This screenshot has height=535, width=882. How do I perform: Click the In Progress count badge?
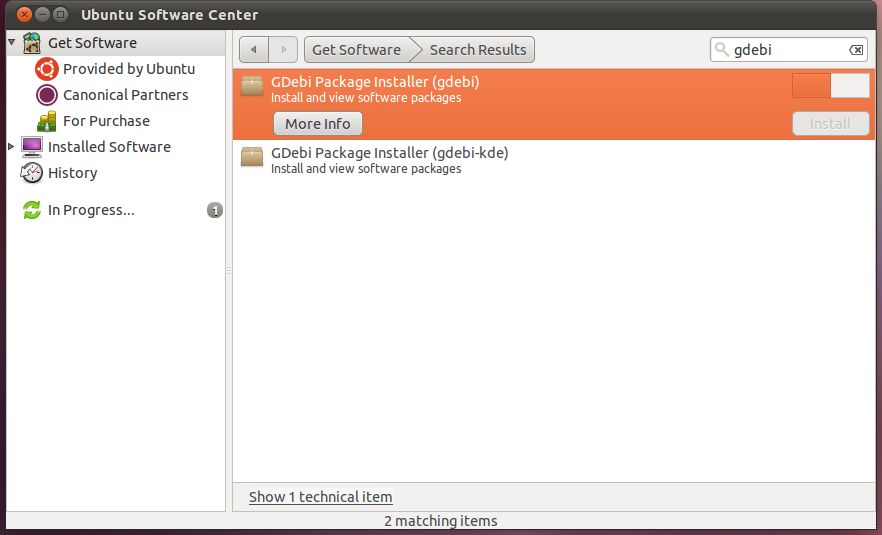tap(215, 210)
